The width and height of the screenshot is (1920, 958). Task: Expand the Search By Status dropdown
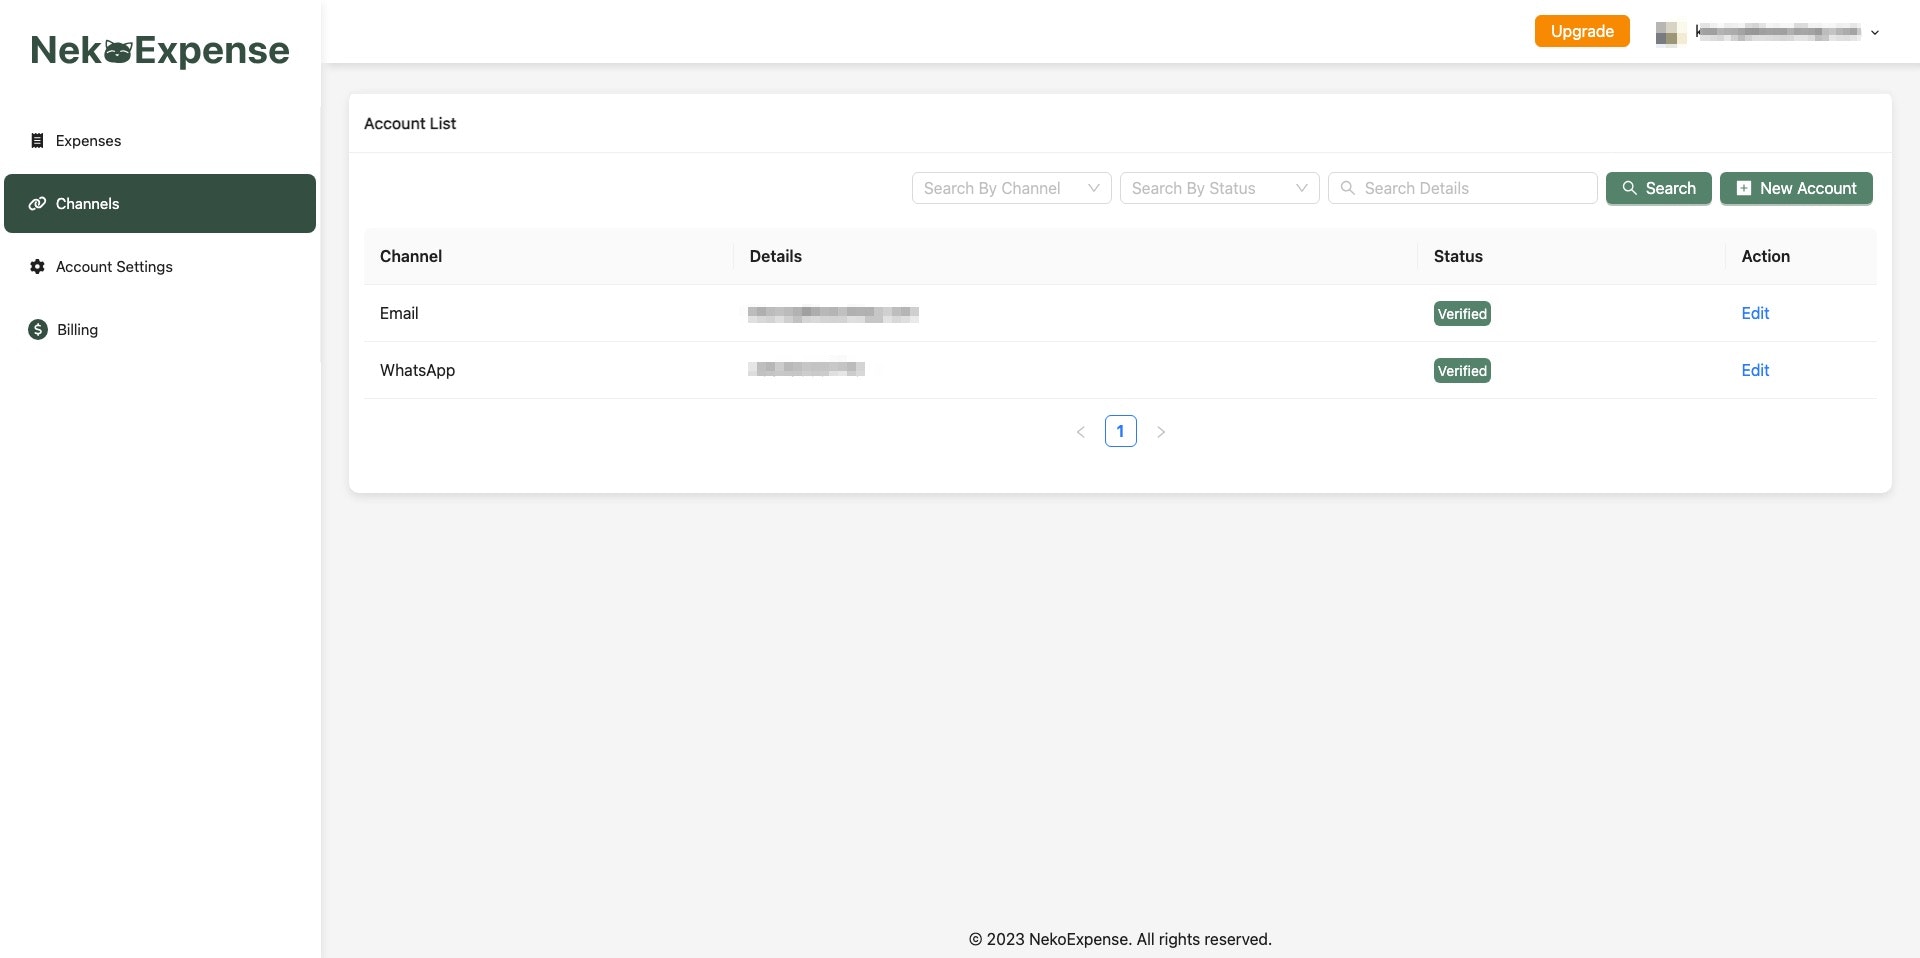pyautogui.click(x=1220, y=188)
